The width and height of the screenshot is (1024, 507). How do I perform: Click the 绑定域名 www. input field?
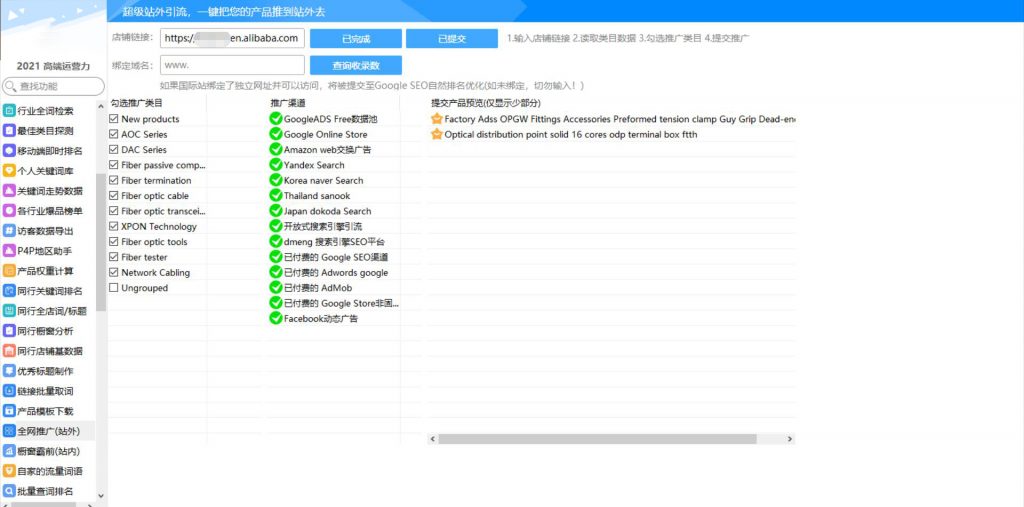tap(232, 65)
